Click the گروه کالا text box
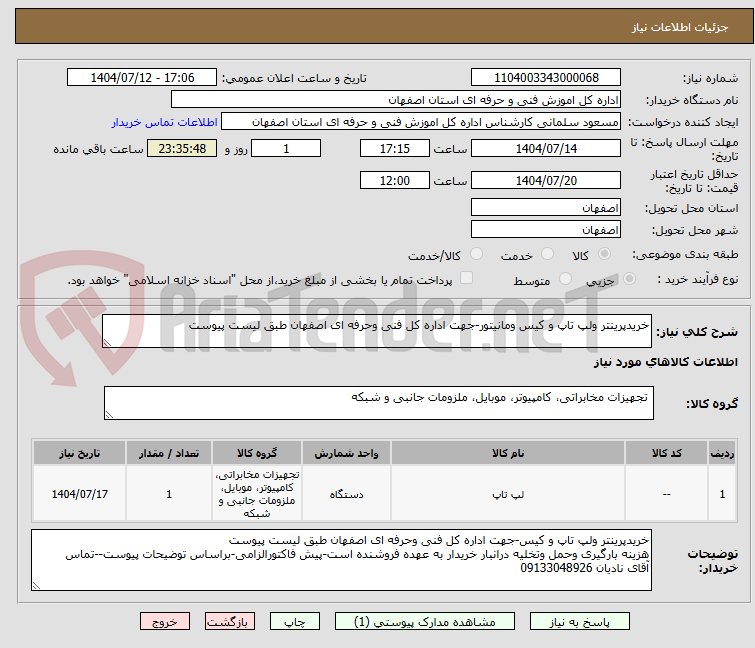Screen dimensions: 755x648 click(x=378, y=403)
